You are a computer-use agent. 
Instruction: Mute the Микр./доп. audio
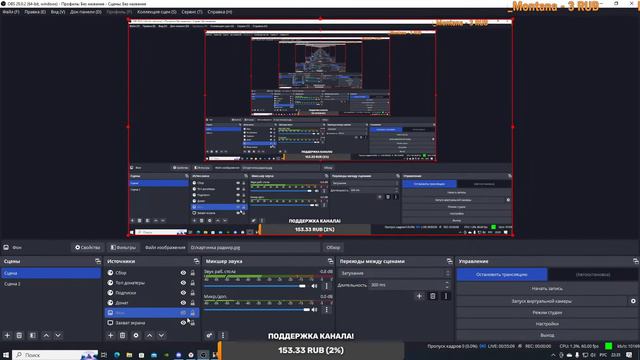pyautogui.click(x=314, y=309)
